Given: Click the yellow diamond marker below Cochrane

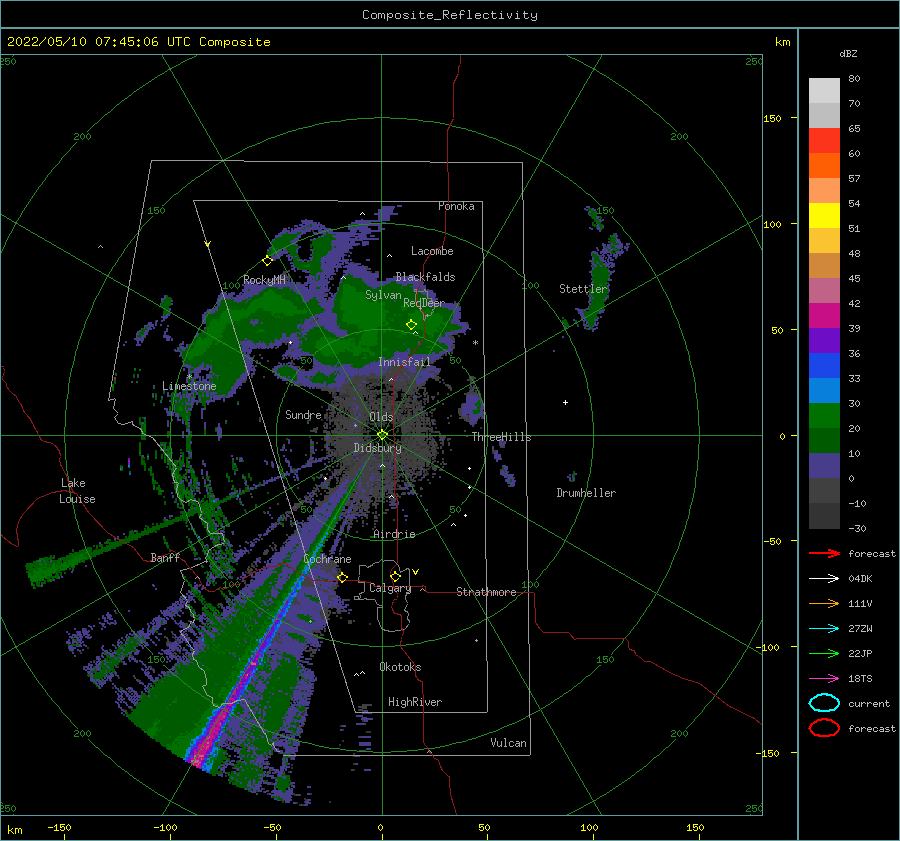Looking at the screenshot, I should 342,577.
